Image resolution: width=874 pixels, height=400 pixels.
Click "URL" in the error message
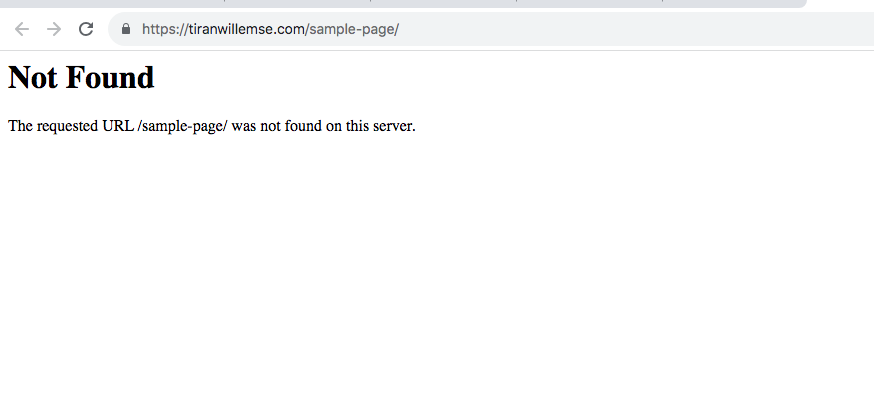pos(118,126)
